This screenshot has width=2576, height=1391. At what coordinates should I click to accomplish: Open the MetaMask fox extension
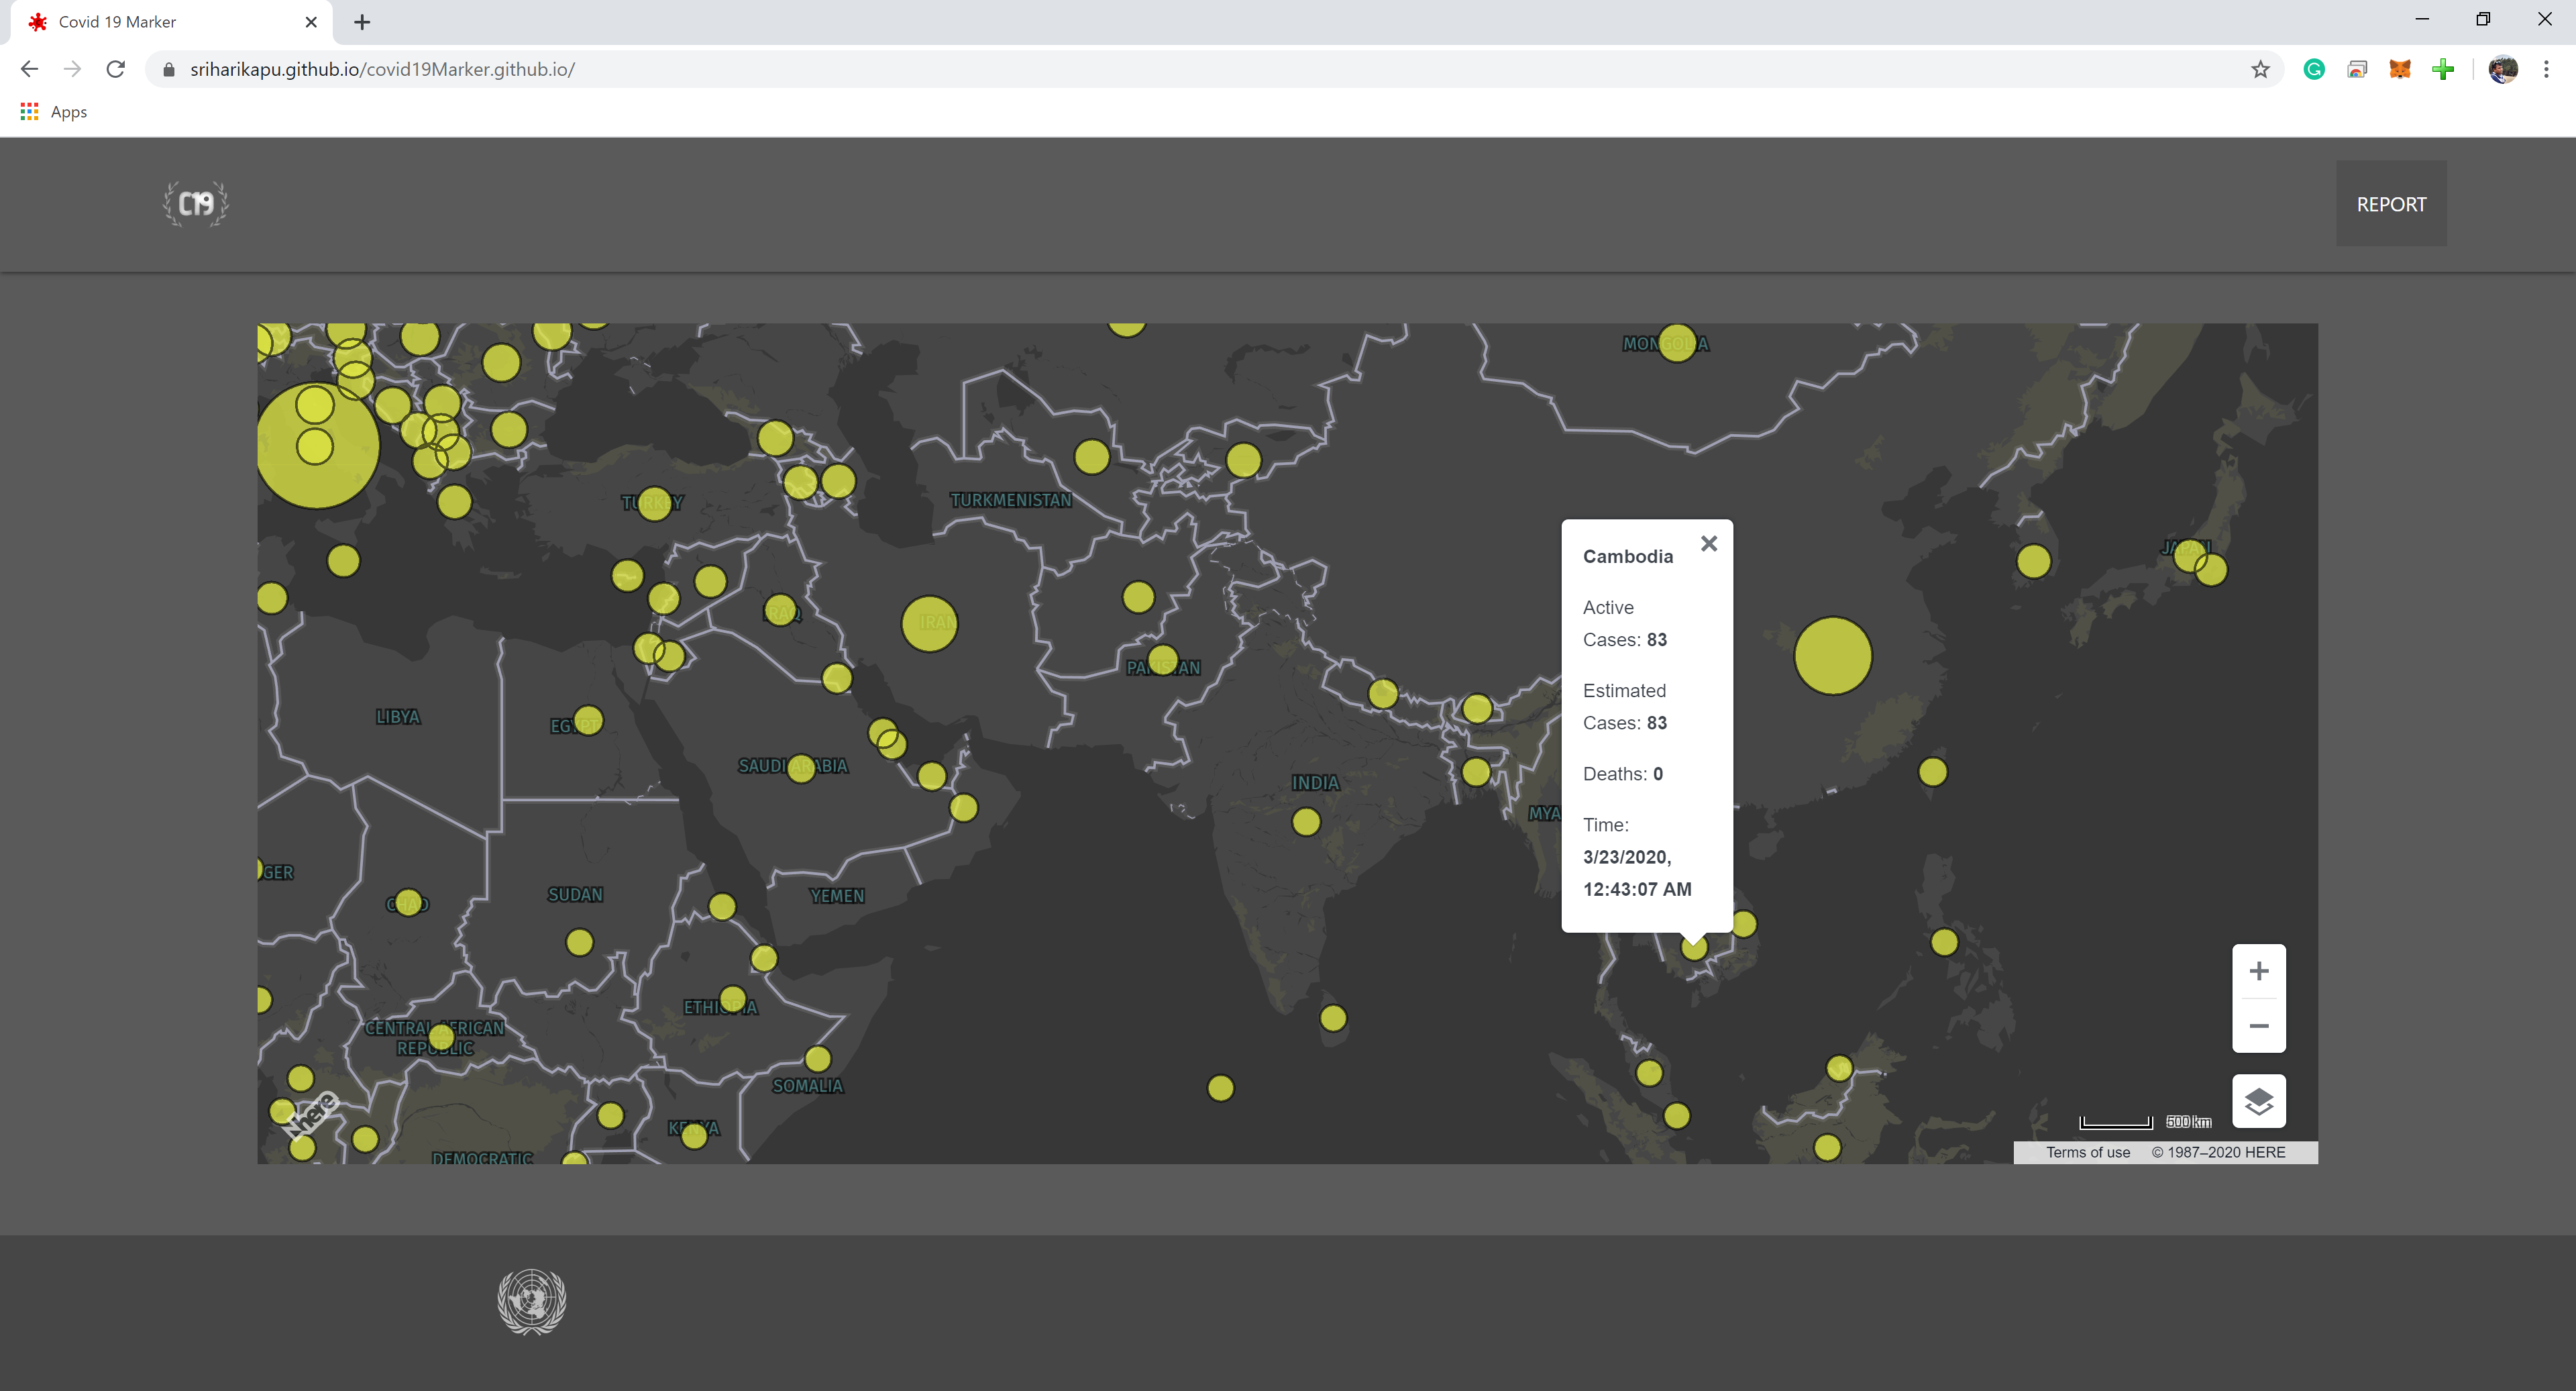[2400, 69]
